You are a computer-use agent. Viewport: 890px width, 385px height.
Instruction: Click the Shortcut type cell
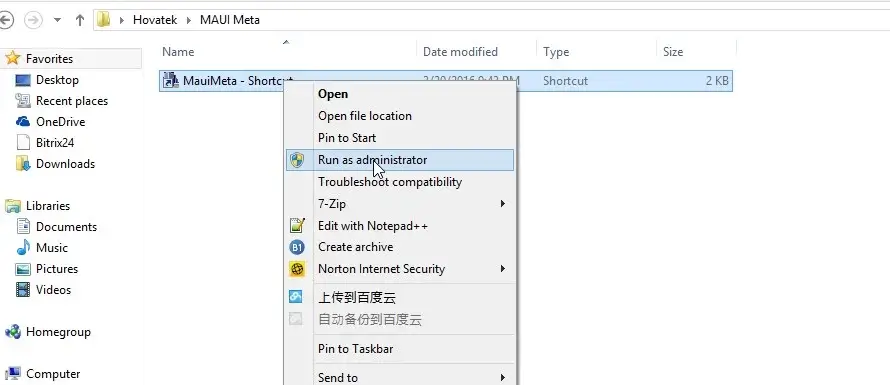[x=565, y=81]
